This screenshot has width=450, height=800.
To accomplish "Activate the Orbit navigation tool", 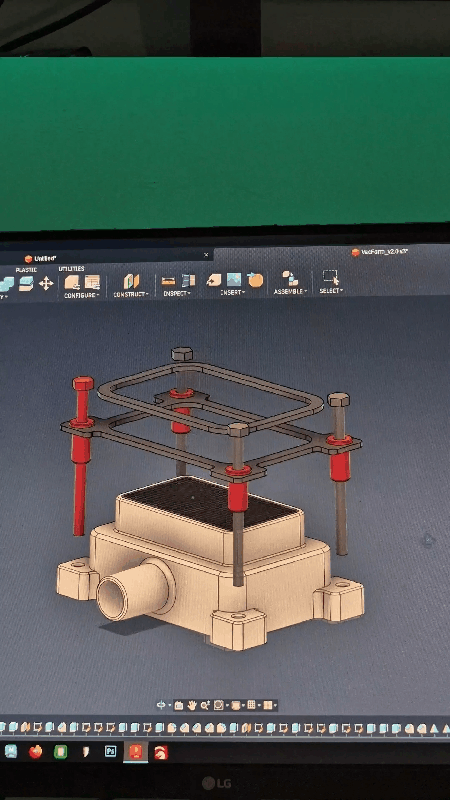I will 161,705.
